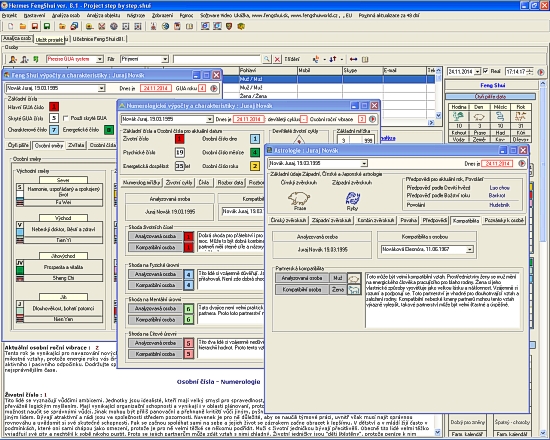This screenshot has width=550, height=440.
Task: Toggle the Real checkbox beside the date
Action: tap(485, 71)
